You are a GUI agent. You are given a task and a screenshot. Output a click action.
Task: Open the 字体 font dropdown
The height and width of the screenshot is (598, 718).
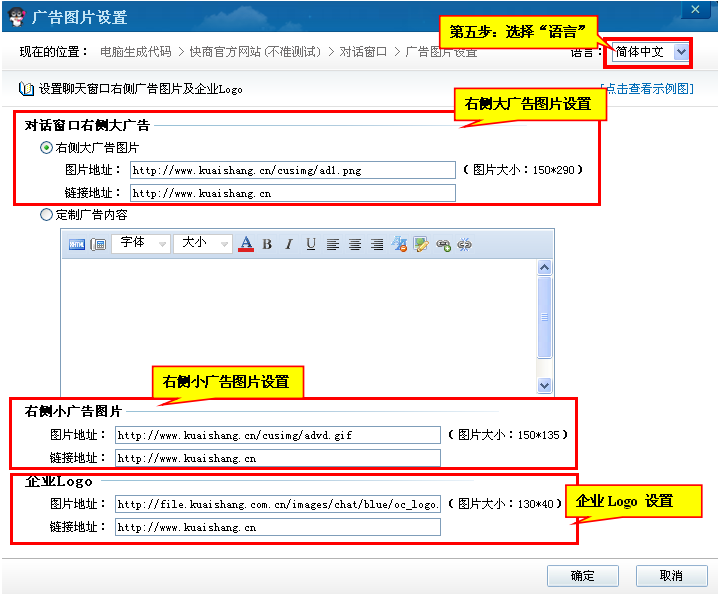[x=141, y=243]
